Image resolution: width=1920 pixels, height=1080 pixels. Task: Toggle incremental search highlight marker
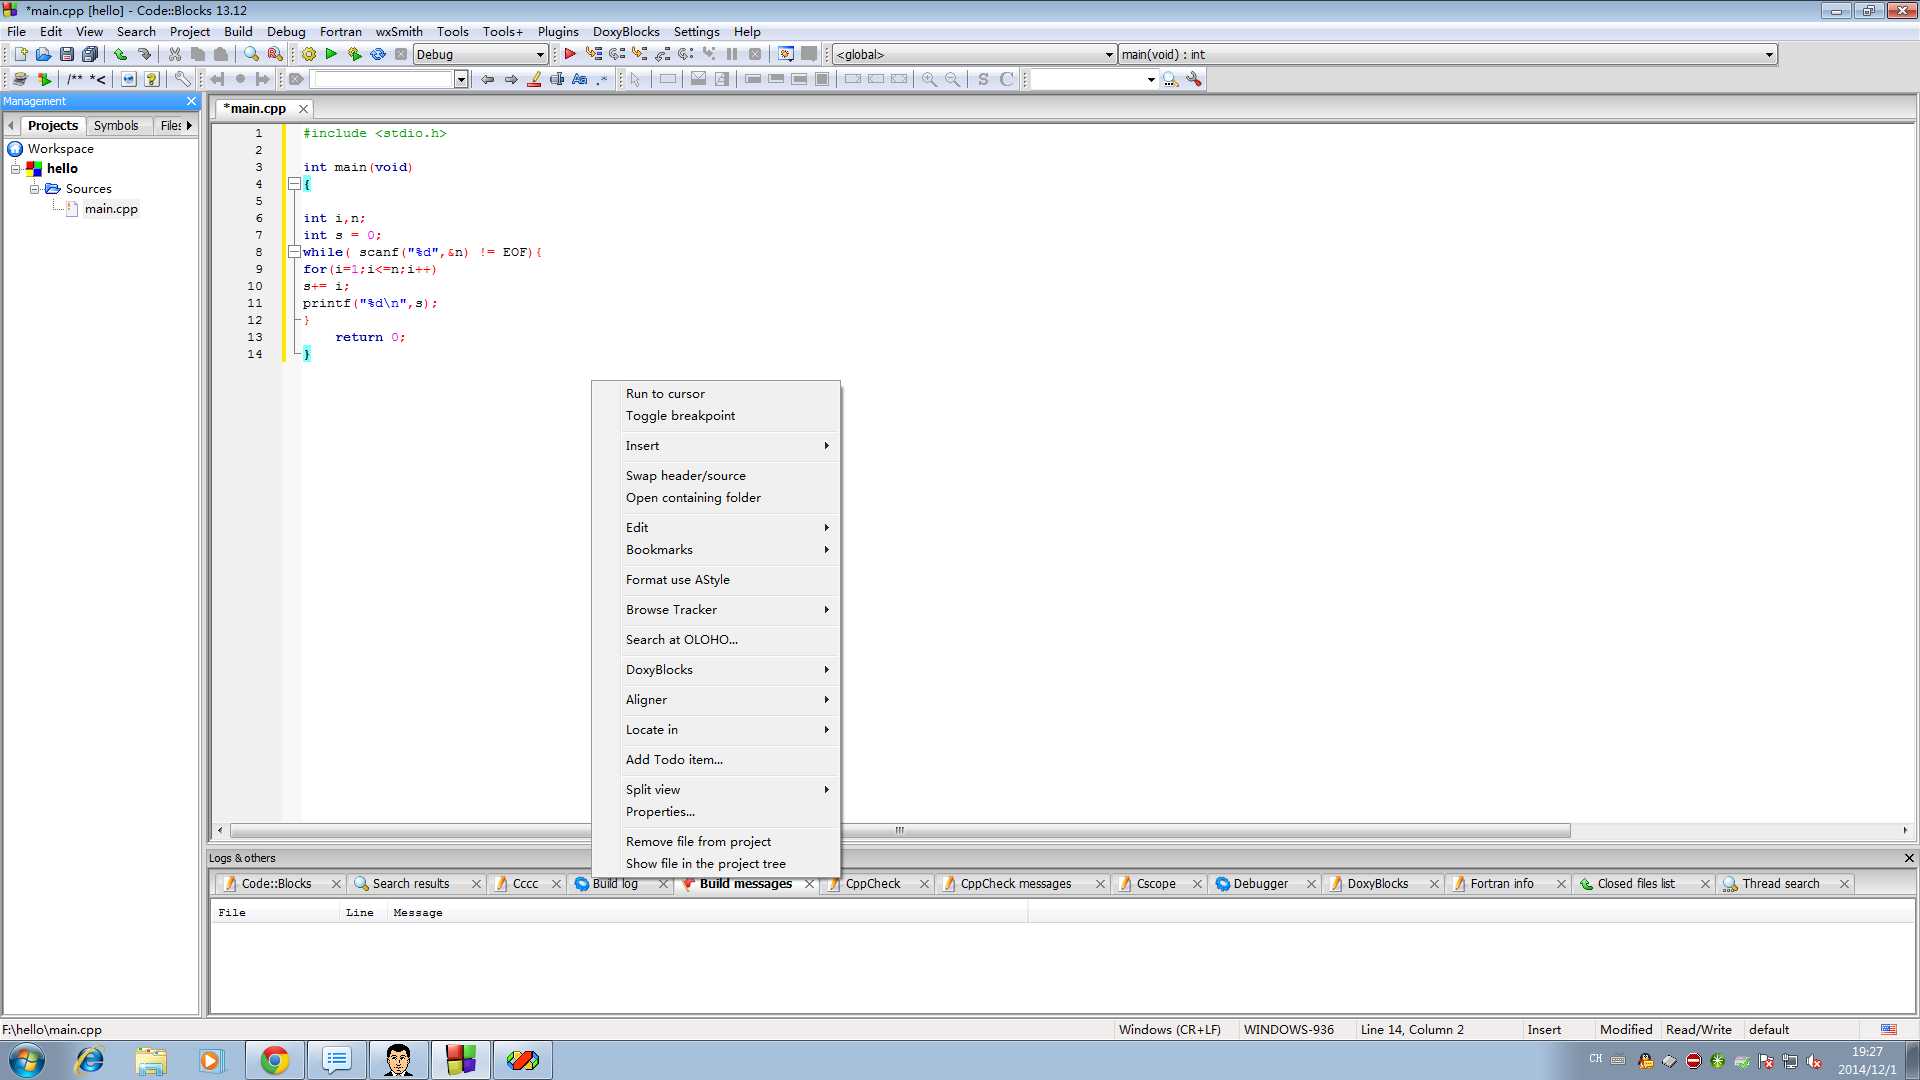534,79
